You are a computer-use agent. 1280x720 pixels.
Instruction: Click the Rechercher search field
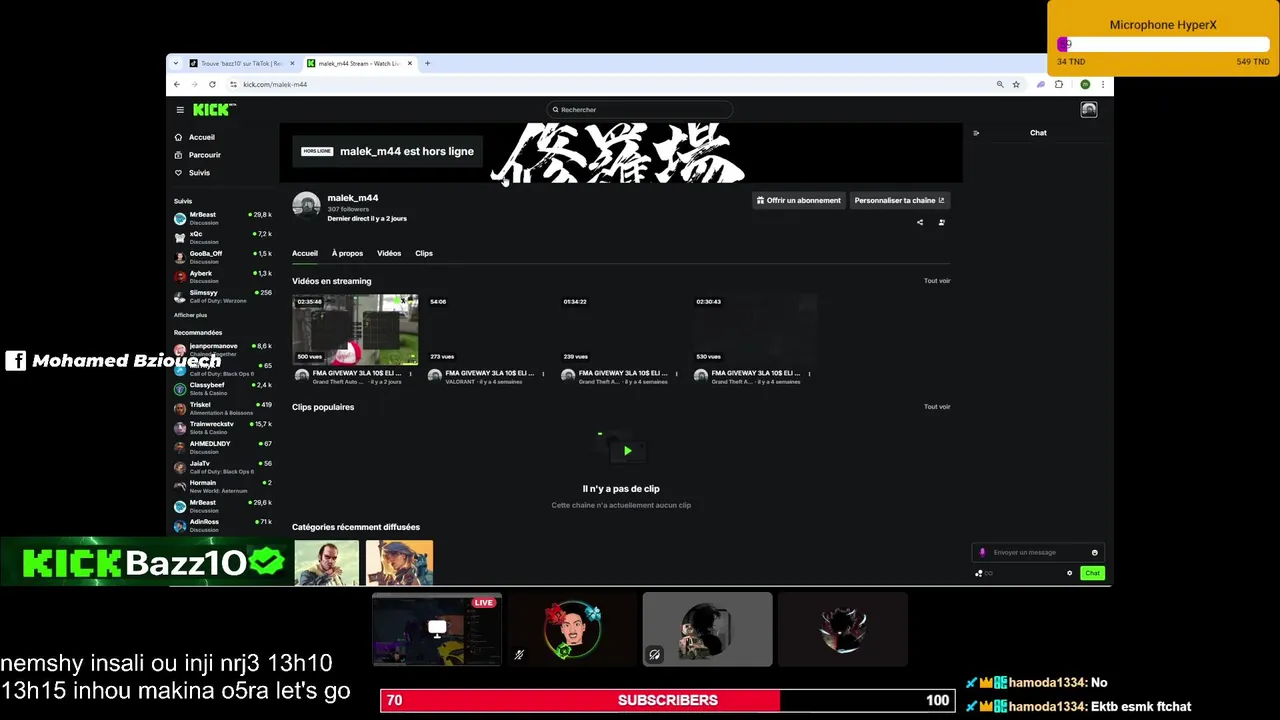pyautogui.click(x=640, y=110)
